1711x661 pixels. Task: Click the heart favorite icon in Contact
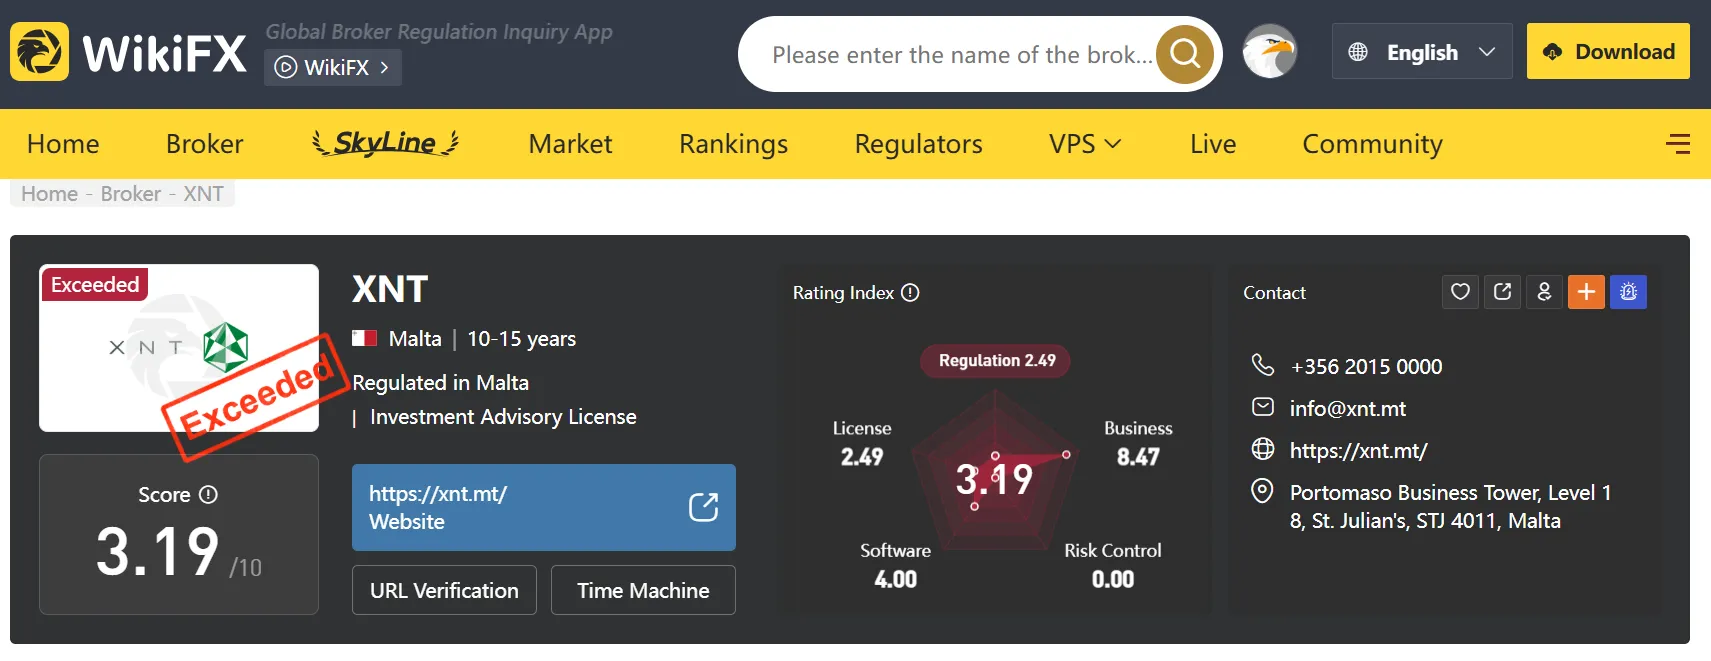click(x=1460, y=292)
